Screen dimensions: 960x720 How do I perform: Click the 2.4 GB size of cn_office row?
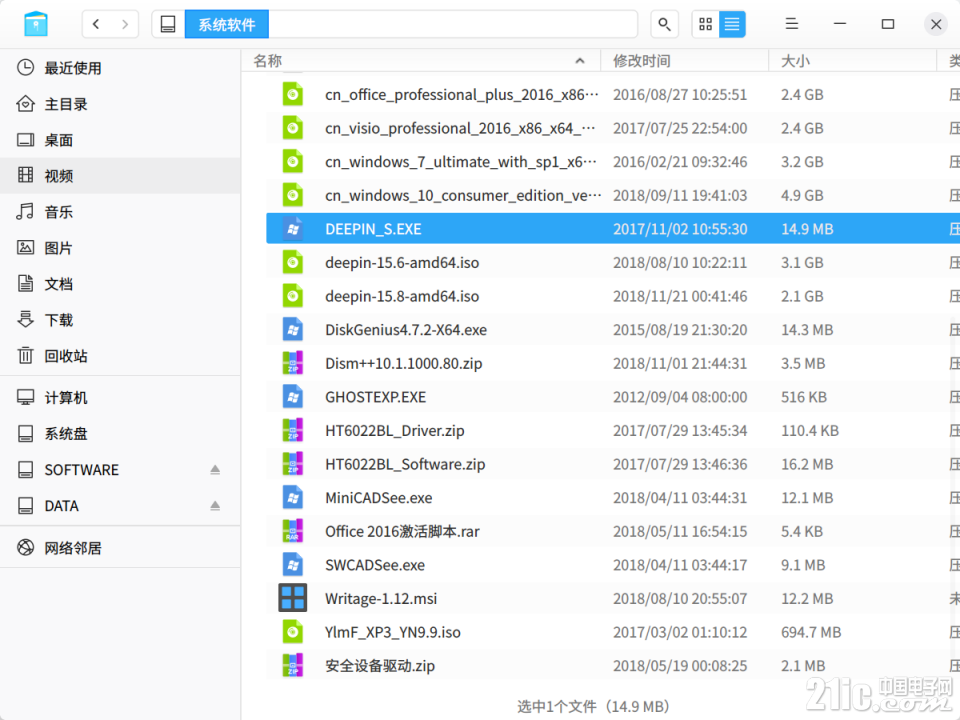(x=802, y=95)
